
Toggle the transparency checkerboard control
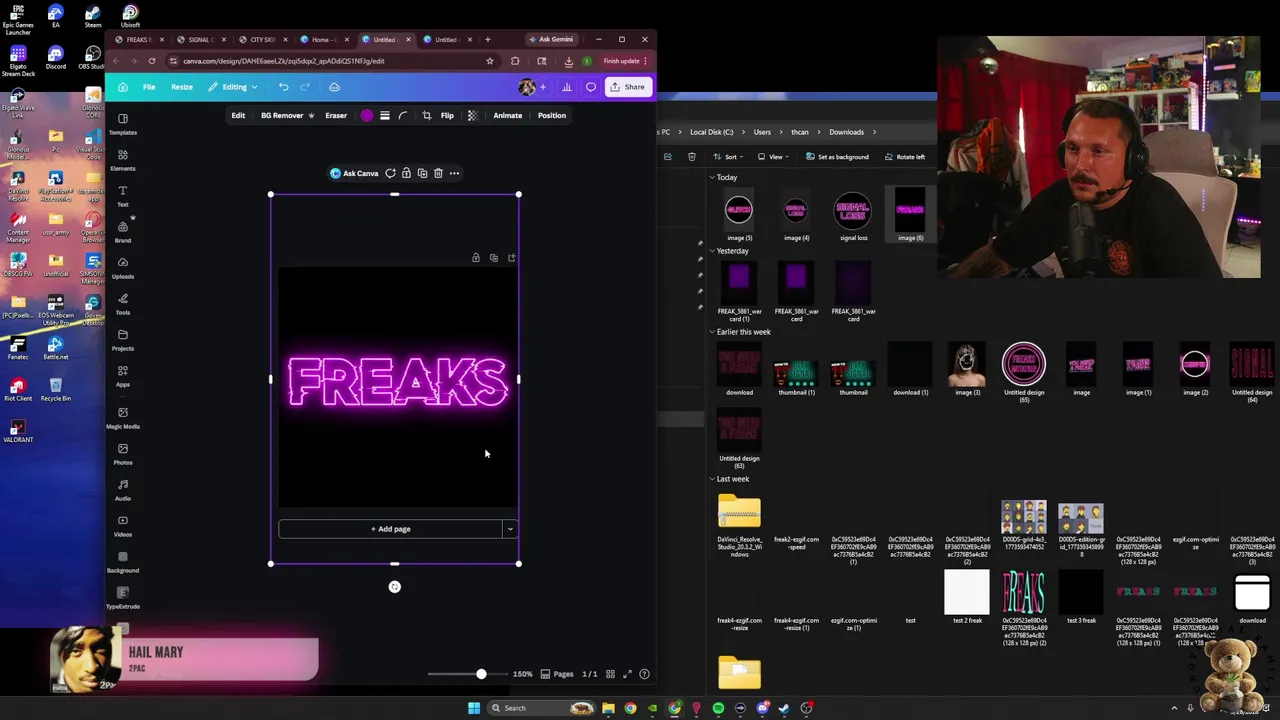tap(473, 115)
